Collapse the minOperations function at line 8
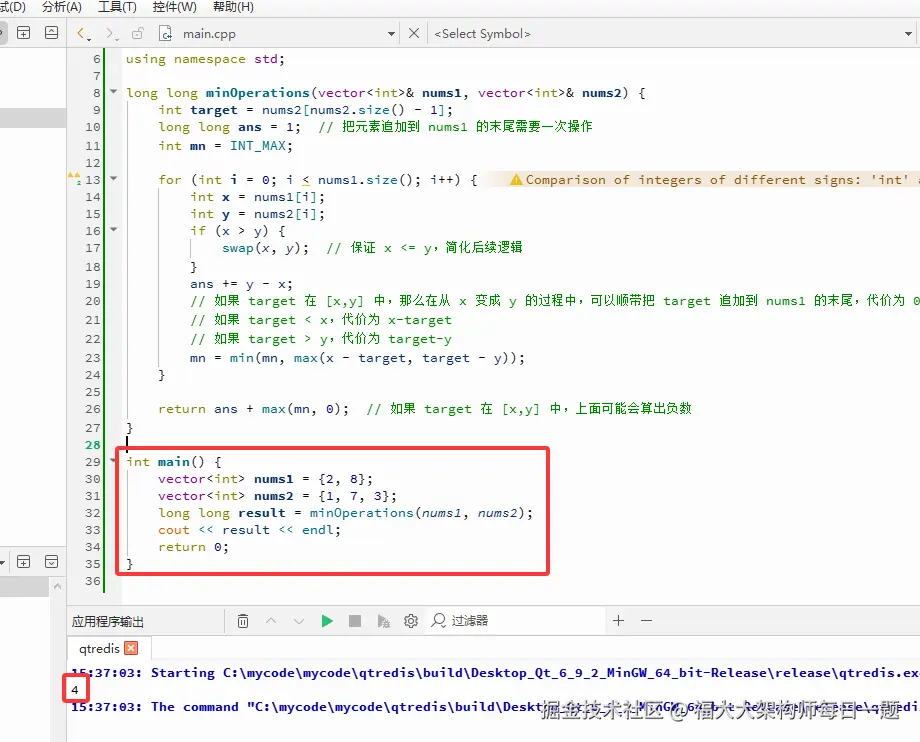The width and height of the screenshot is (920, 742). coord(114,92)
